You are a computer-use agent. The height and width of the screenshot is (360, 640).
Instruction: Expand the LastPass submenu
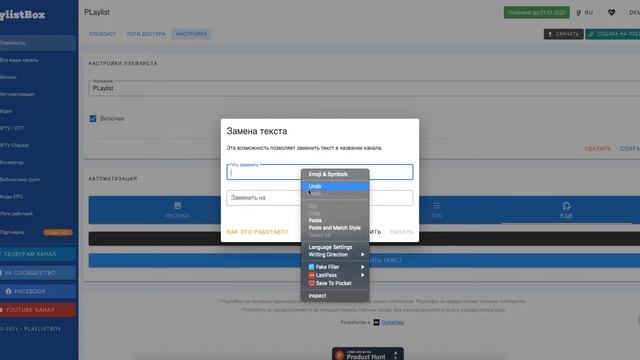335,275
